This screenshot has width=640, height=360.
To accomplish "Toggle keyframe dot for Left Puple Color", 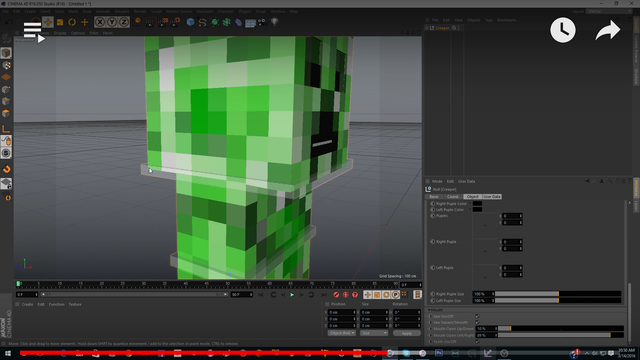I will pyautogui.click(x=433, y=210).
